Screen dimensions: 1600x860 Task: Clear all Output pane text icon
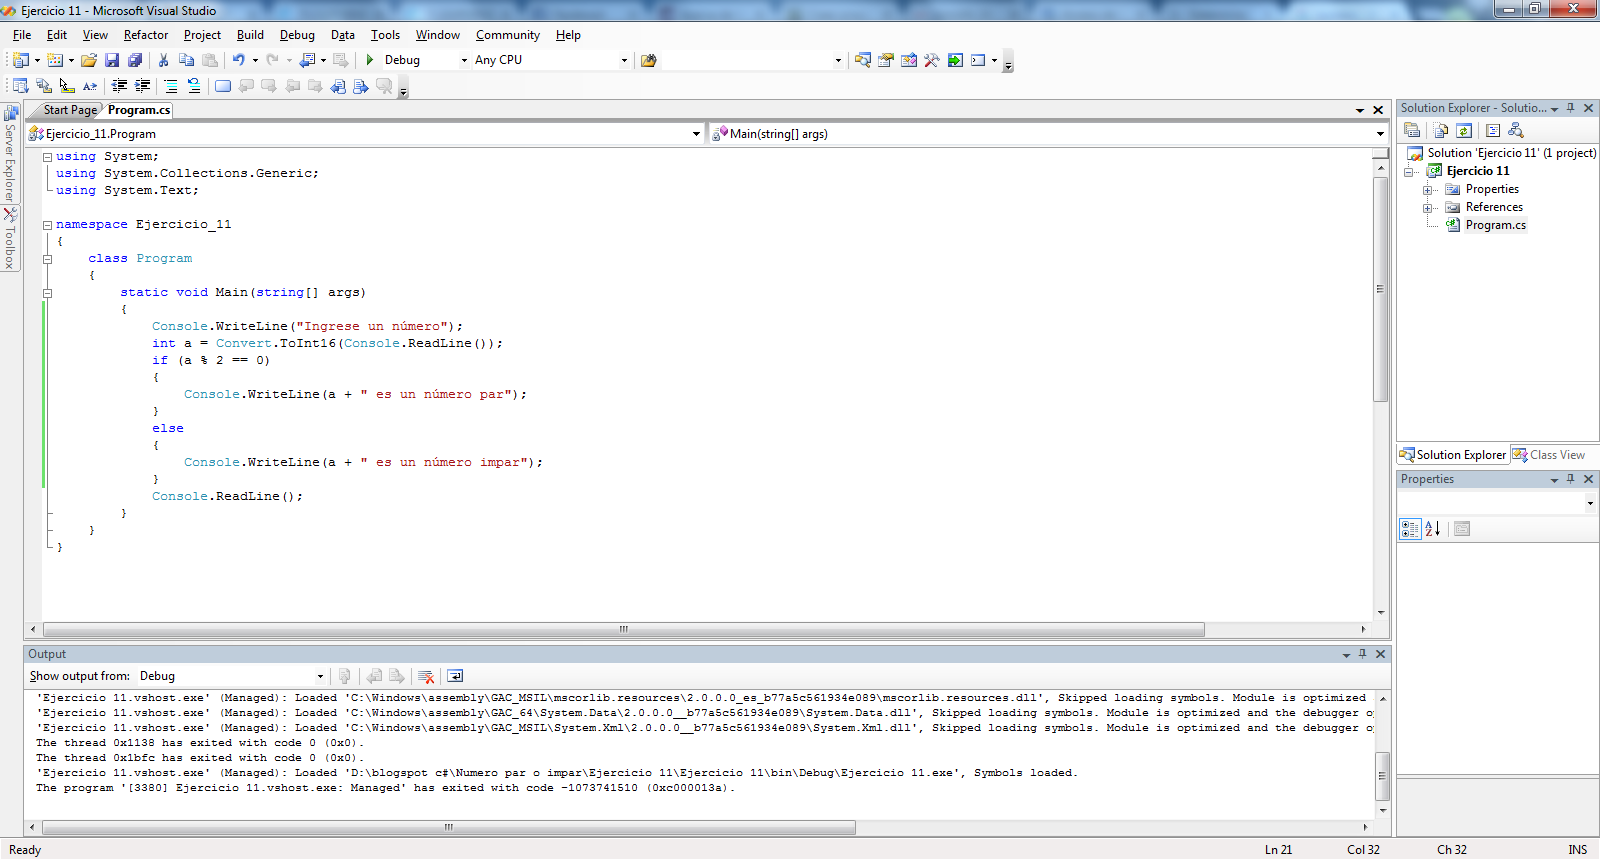426,676
